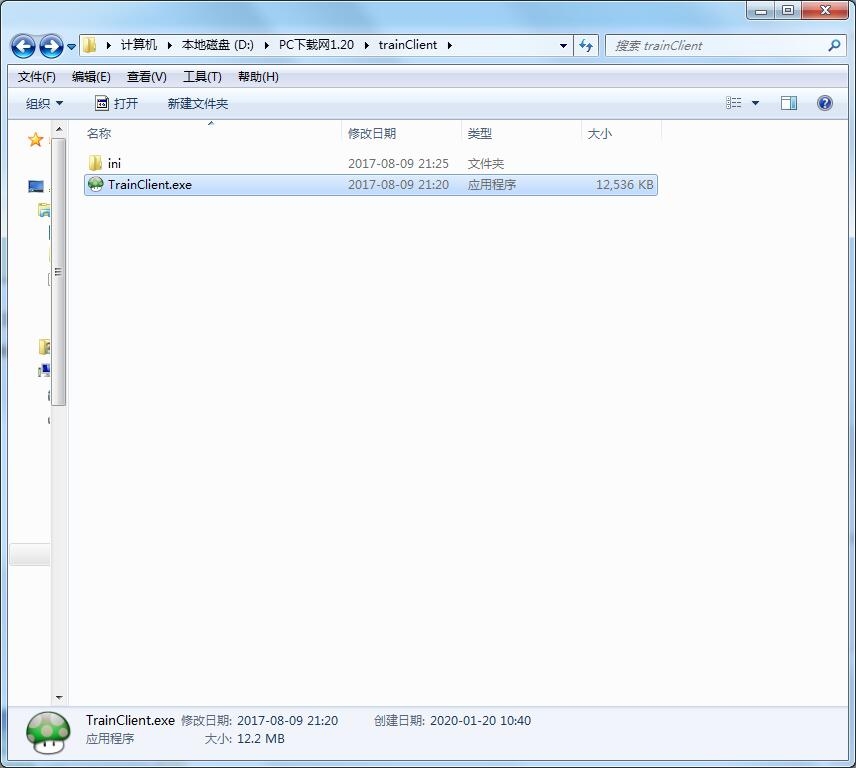Expand arrow after PC下载网1.20 in the breadcrumb

(x=366, y=45)
